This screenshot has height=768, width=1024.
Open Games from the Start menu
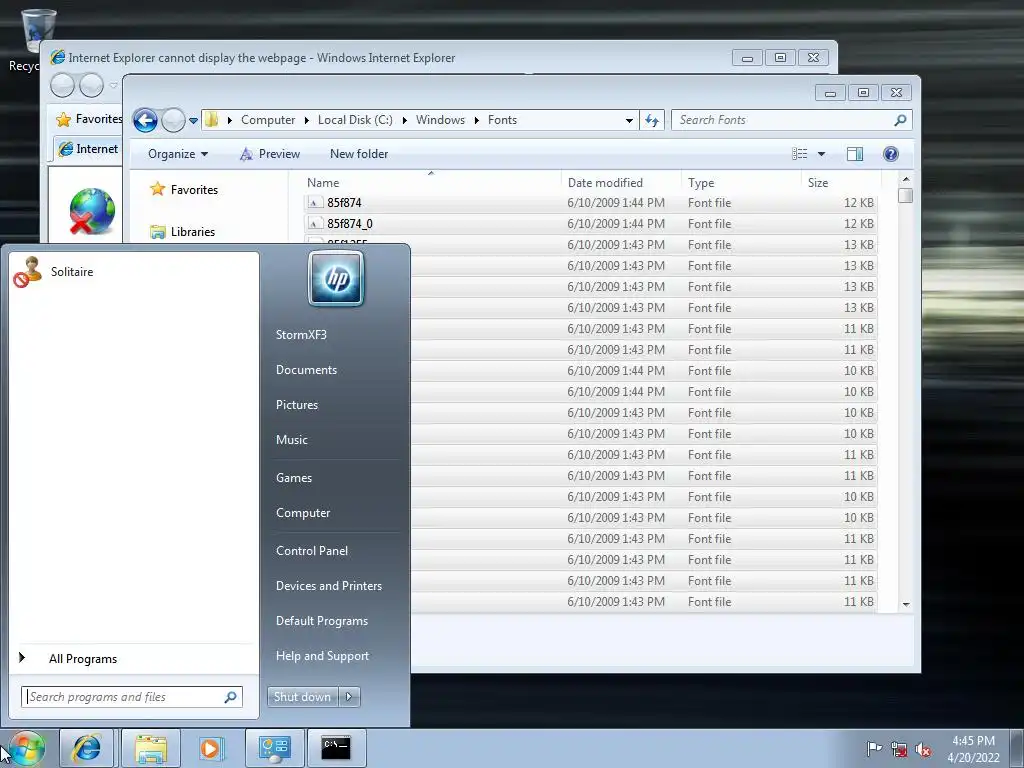click(294, 478)
